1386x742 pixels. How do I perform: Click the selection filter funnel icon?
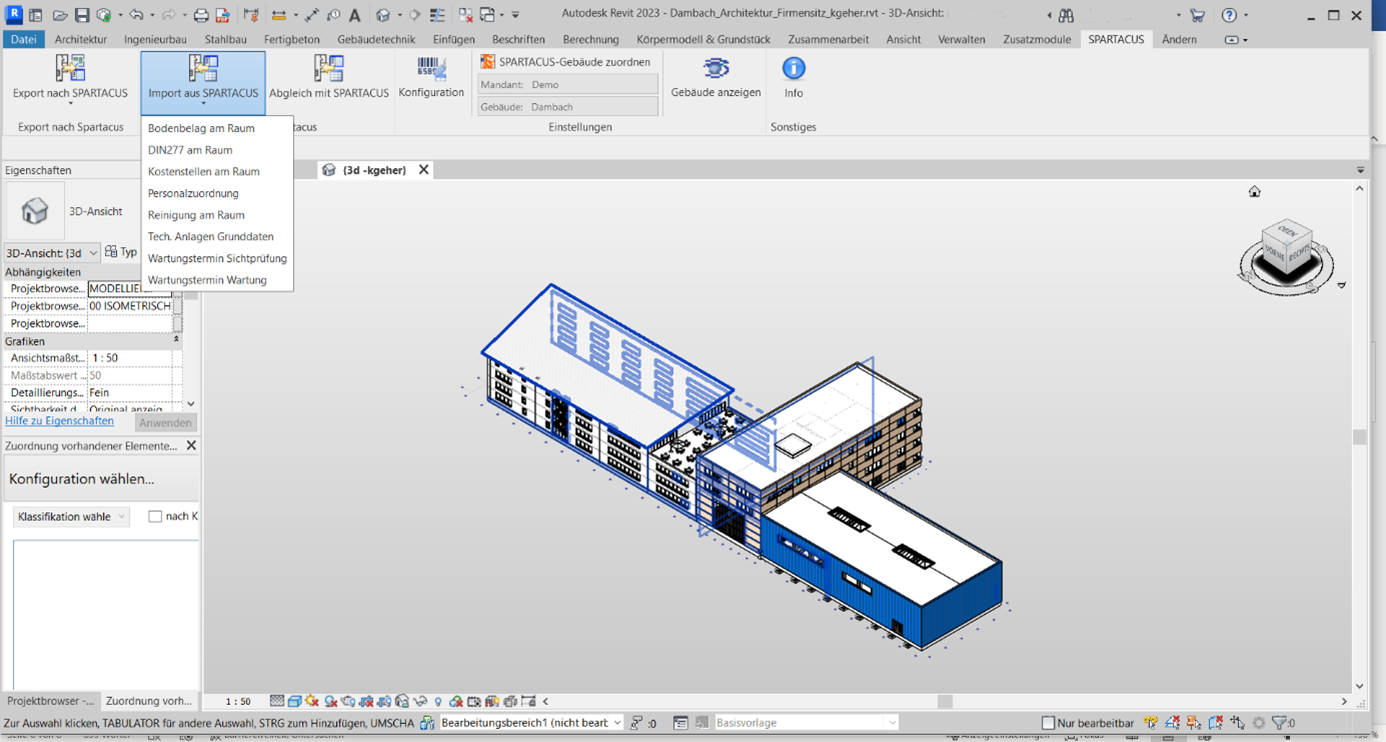pos(1279,722)
